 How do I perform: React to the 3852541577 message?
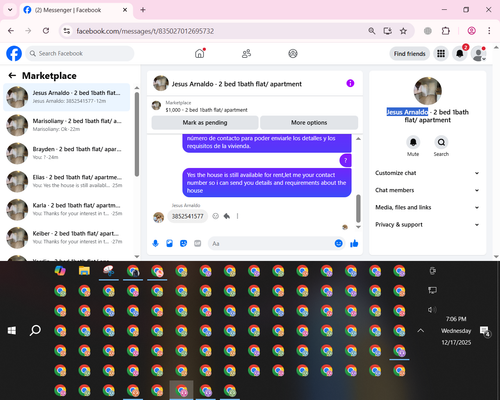click(216, 216)
